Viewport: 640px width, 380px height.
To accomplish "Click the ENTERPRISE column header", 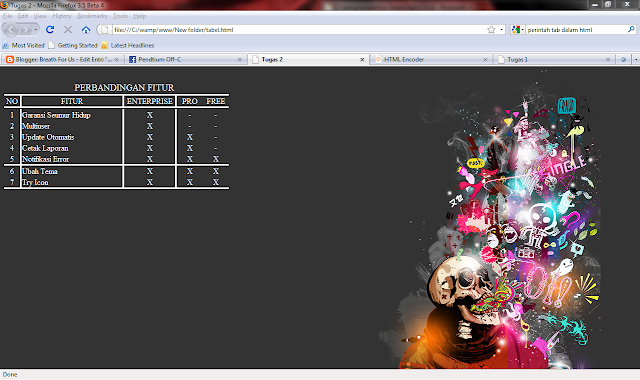I will 149,101.
